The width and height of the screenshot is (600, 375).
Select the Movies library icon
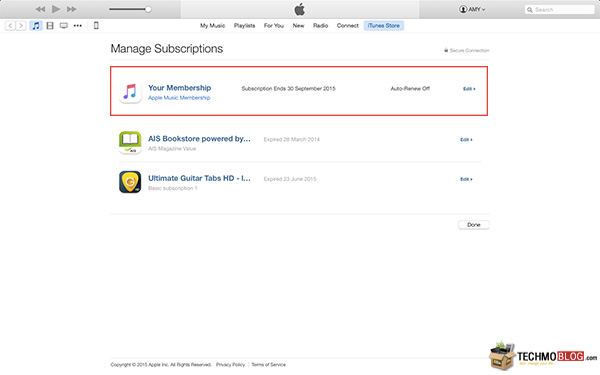pos(50,26)
